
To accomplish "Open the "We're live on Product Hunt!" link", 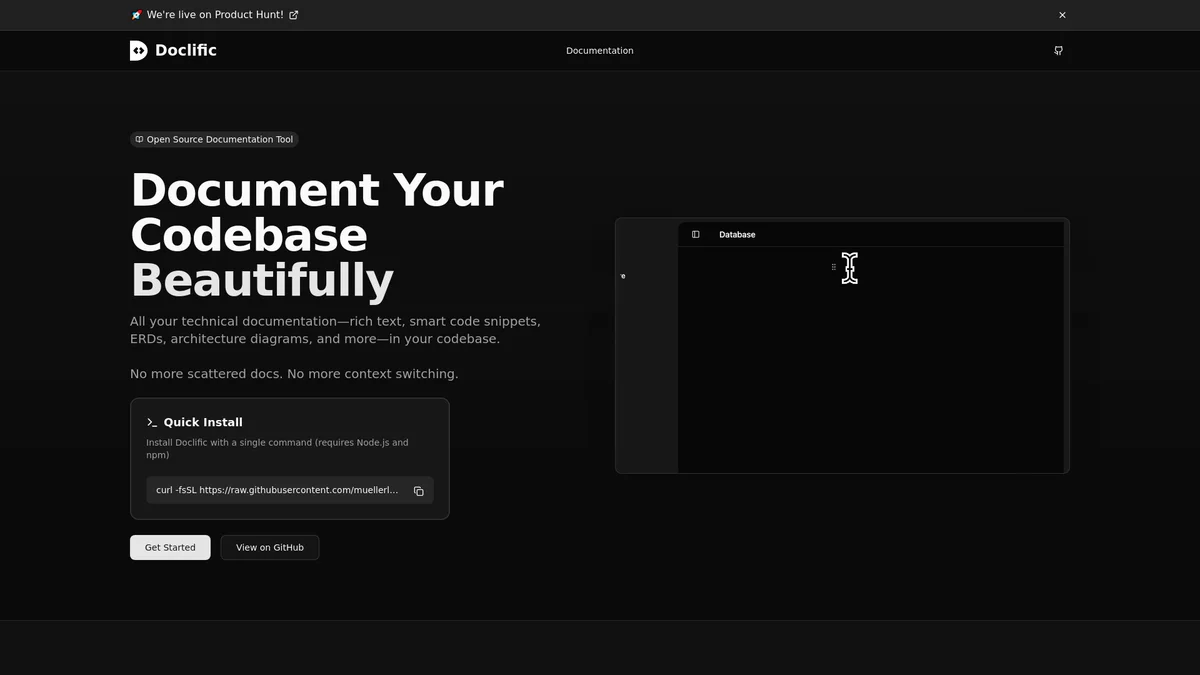I will coord(214,15).
